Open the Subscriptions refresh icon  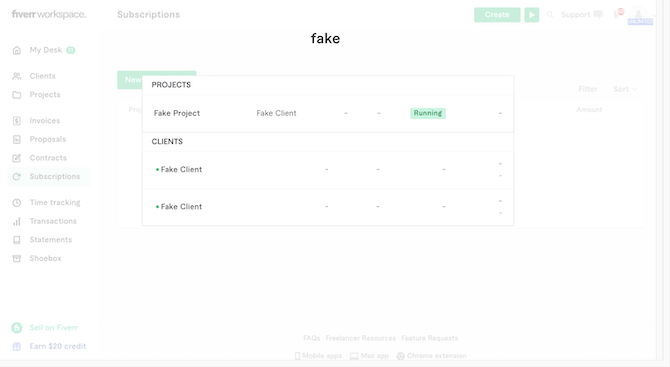coord(17,176)
